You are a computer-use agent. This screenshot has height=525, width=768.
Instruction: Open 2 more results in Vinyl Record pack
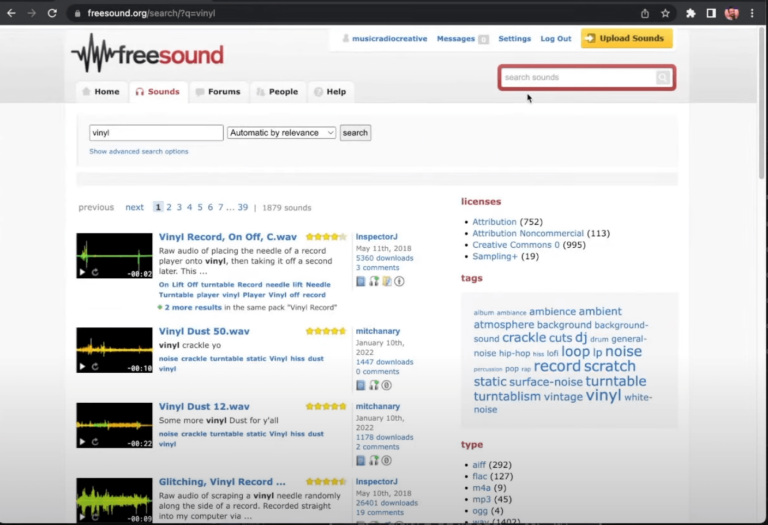coord(193,308)
